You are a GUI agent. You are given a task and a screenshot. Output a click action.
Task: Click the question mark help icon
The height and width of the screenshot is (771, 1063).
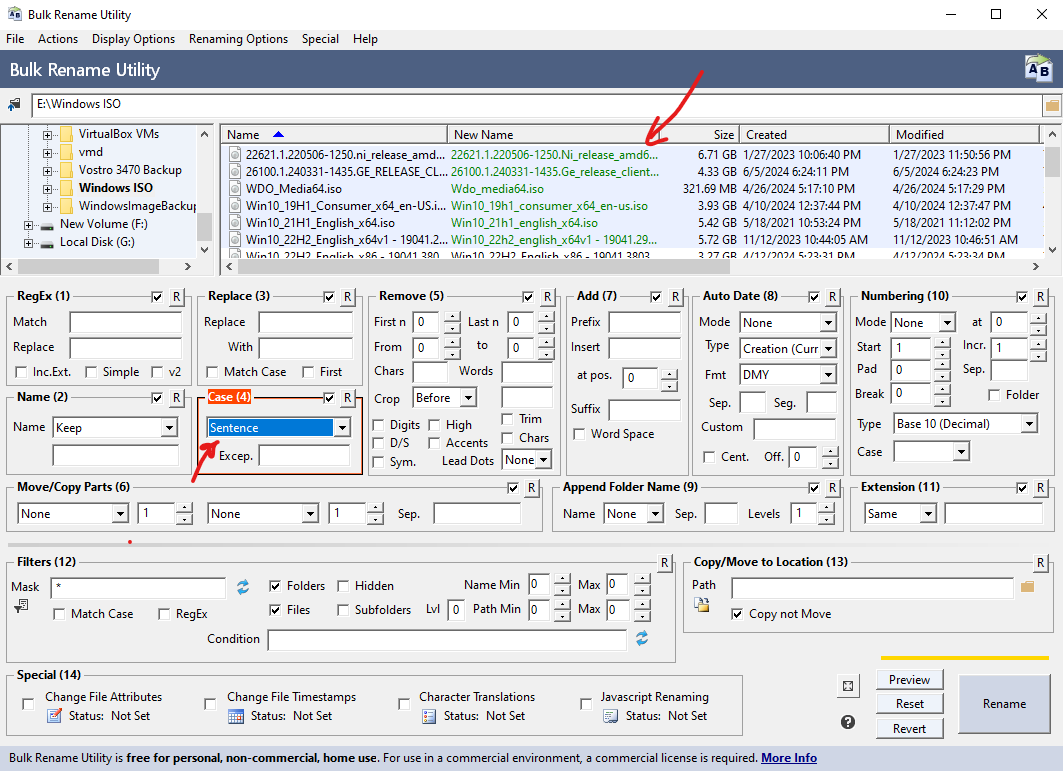point(847,722)
